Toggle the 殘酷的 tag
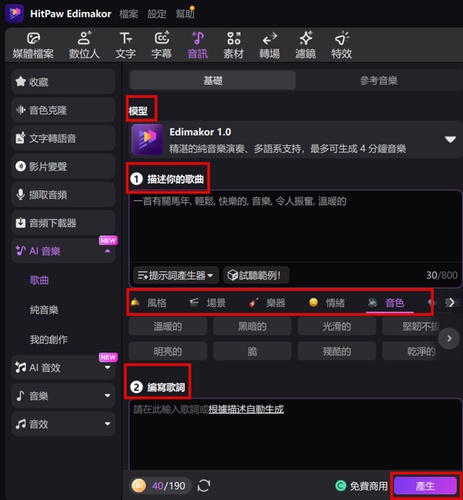463x500 pixels. (x=337, y=351)
